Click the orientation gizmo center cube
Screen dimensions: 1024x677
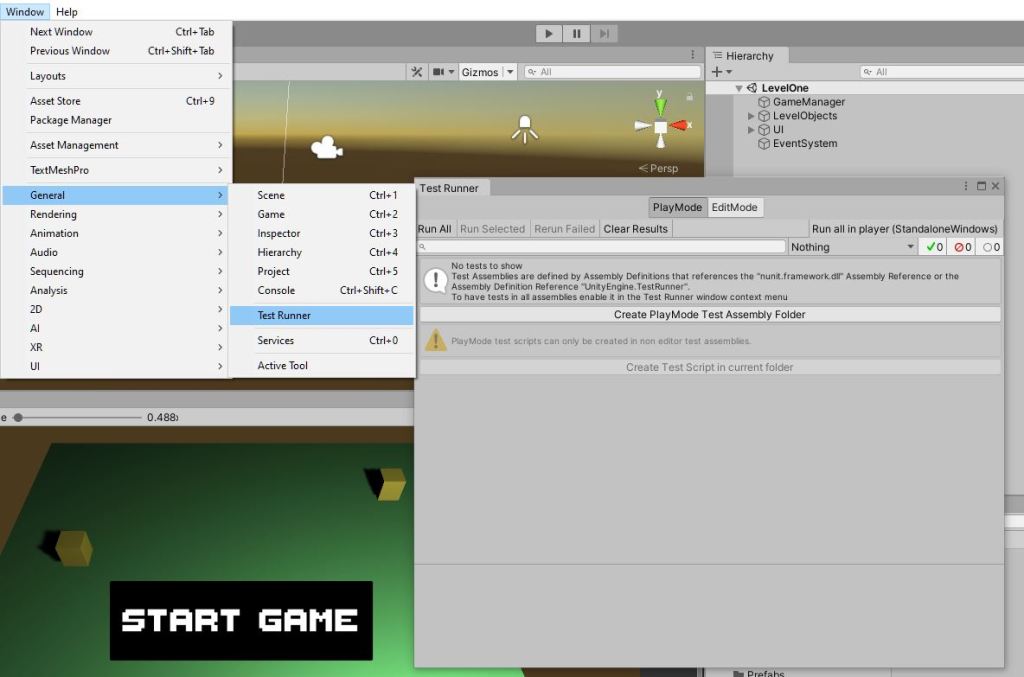(x=660, y=127)
